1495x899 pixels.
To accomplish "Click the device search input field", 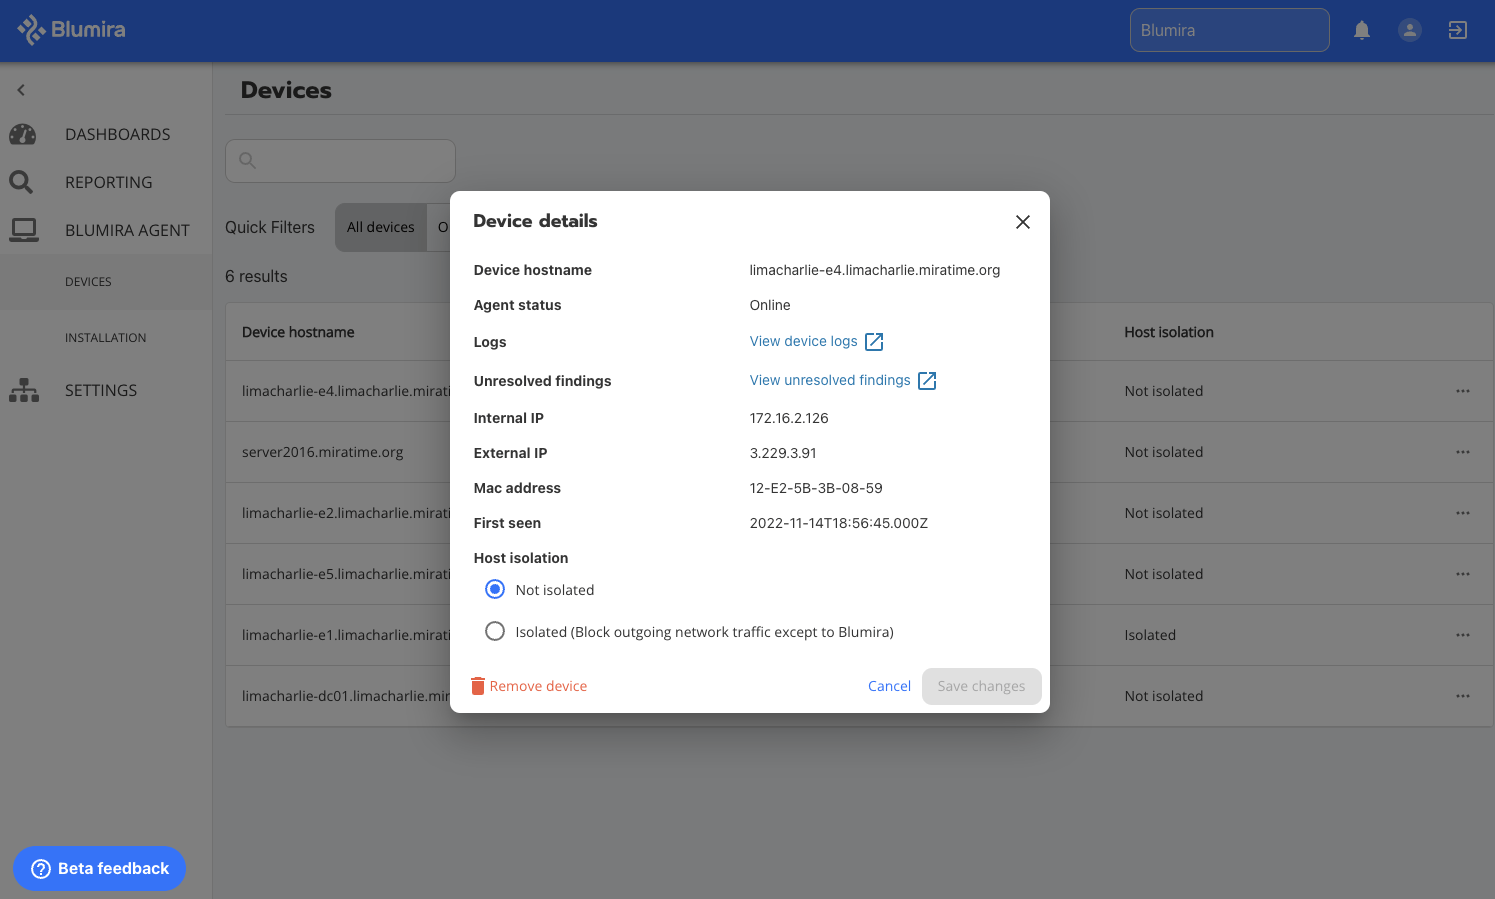I will [x=340, y=160].
